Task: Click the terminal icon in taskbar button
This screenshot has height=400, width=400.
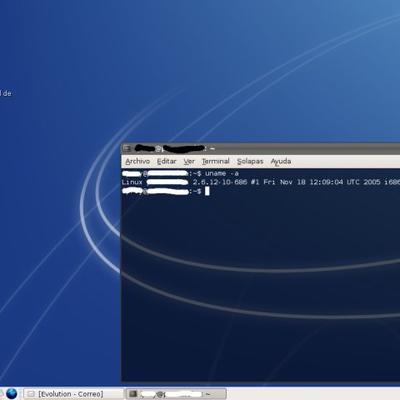Action: pyautogui.click(x=133, y=394)
